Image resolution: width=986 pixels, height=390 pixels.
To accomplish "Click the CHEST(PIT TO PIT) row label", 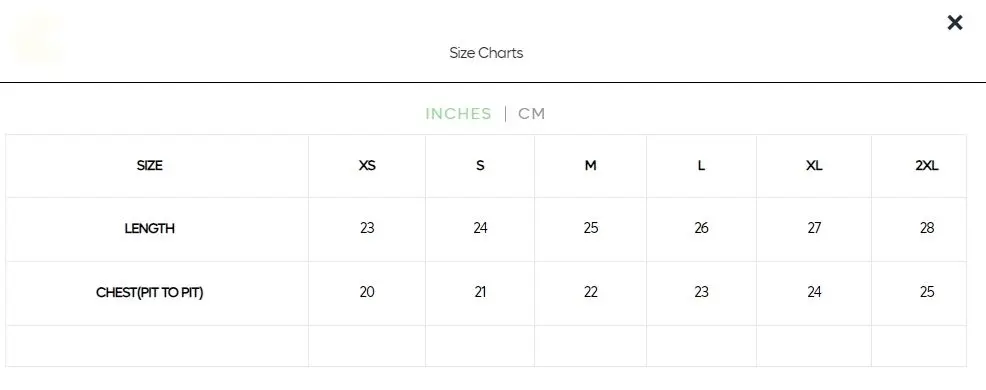I will tap(150, 292).
